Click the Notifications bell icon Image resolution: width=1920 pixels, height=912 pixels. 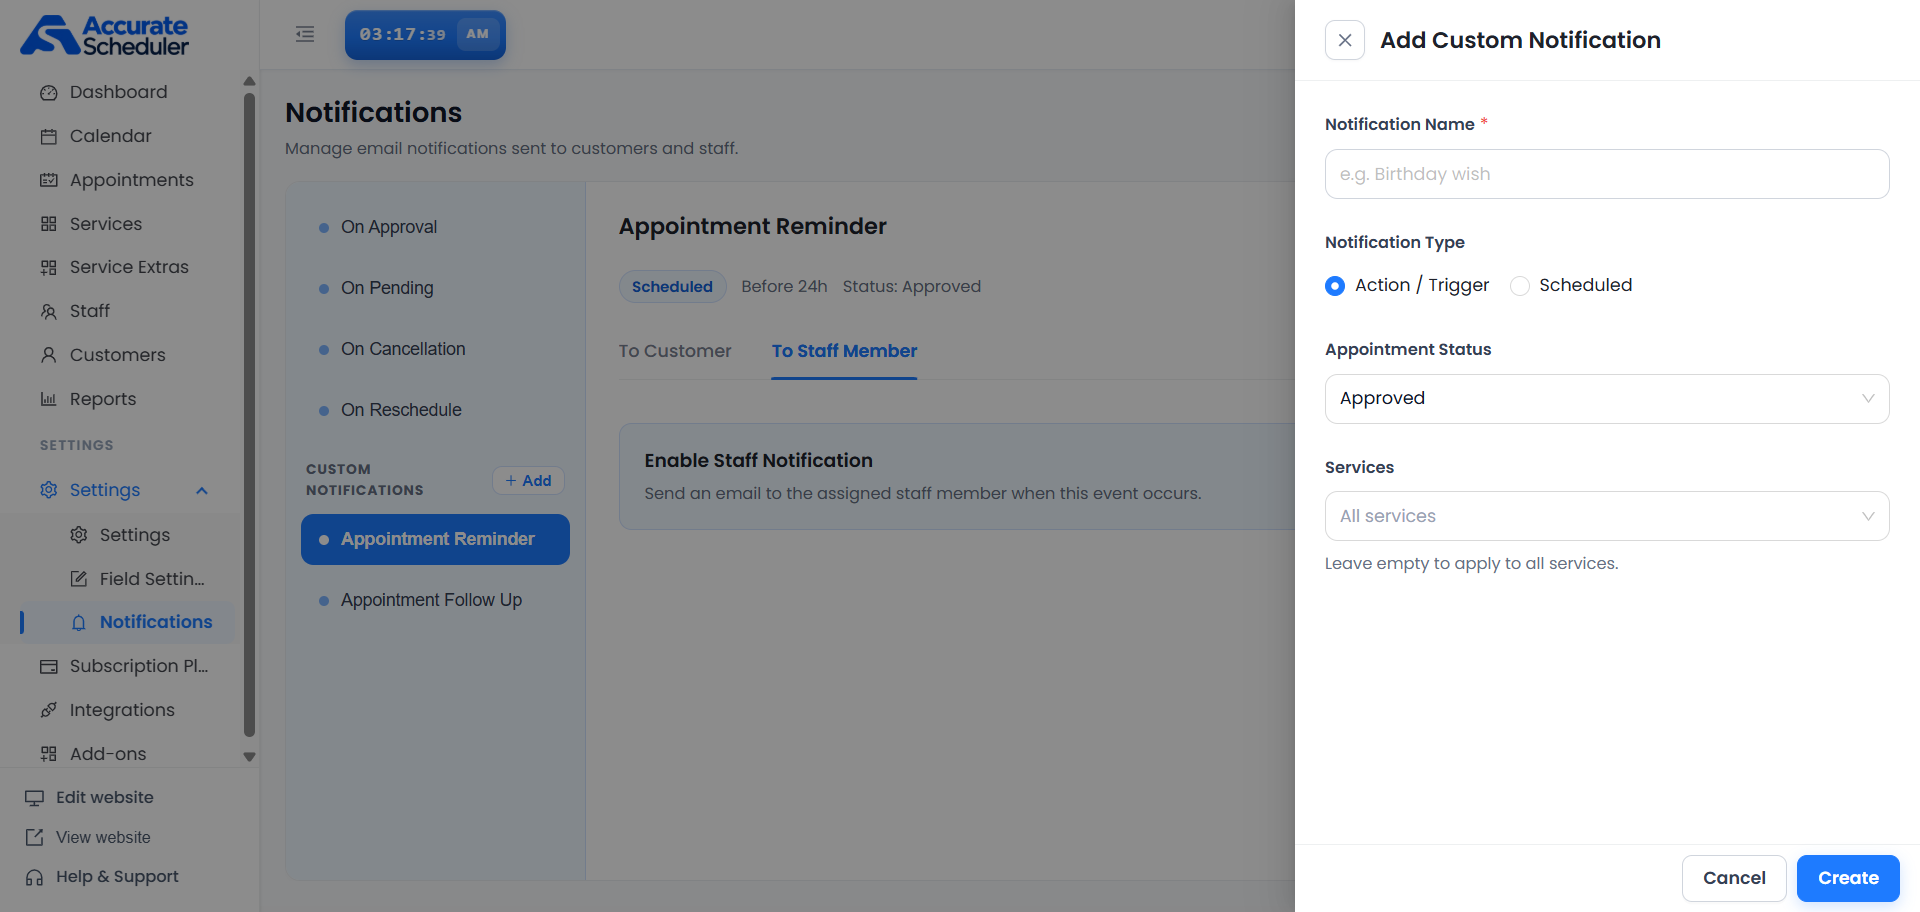[78, 623]
